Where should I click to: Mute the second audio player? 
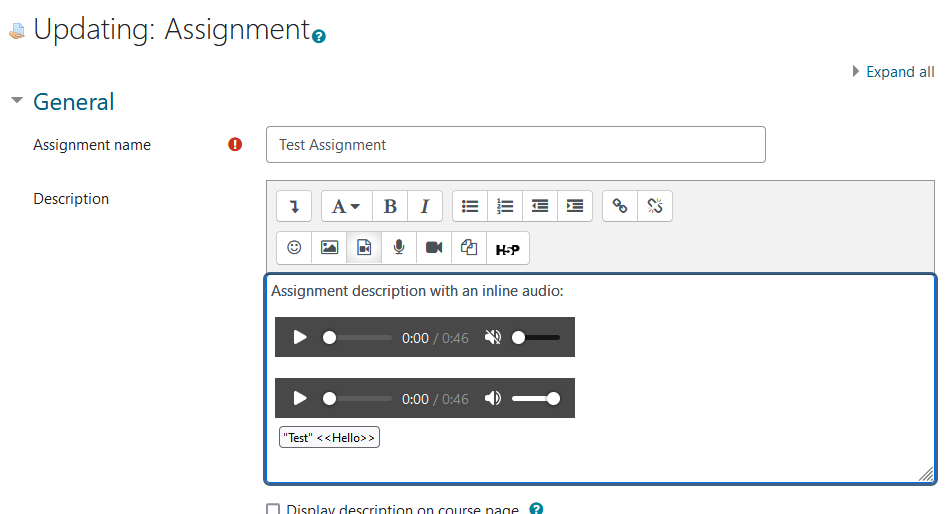pyautogui.click(x=493, y=398)
